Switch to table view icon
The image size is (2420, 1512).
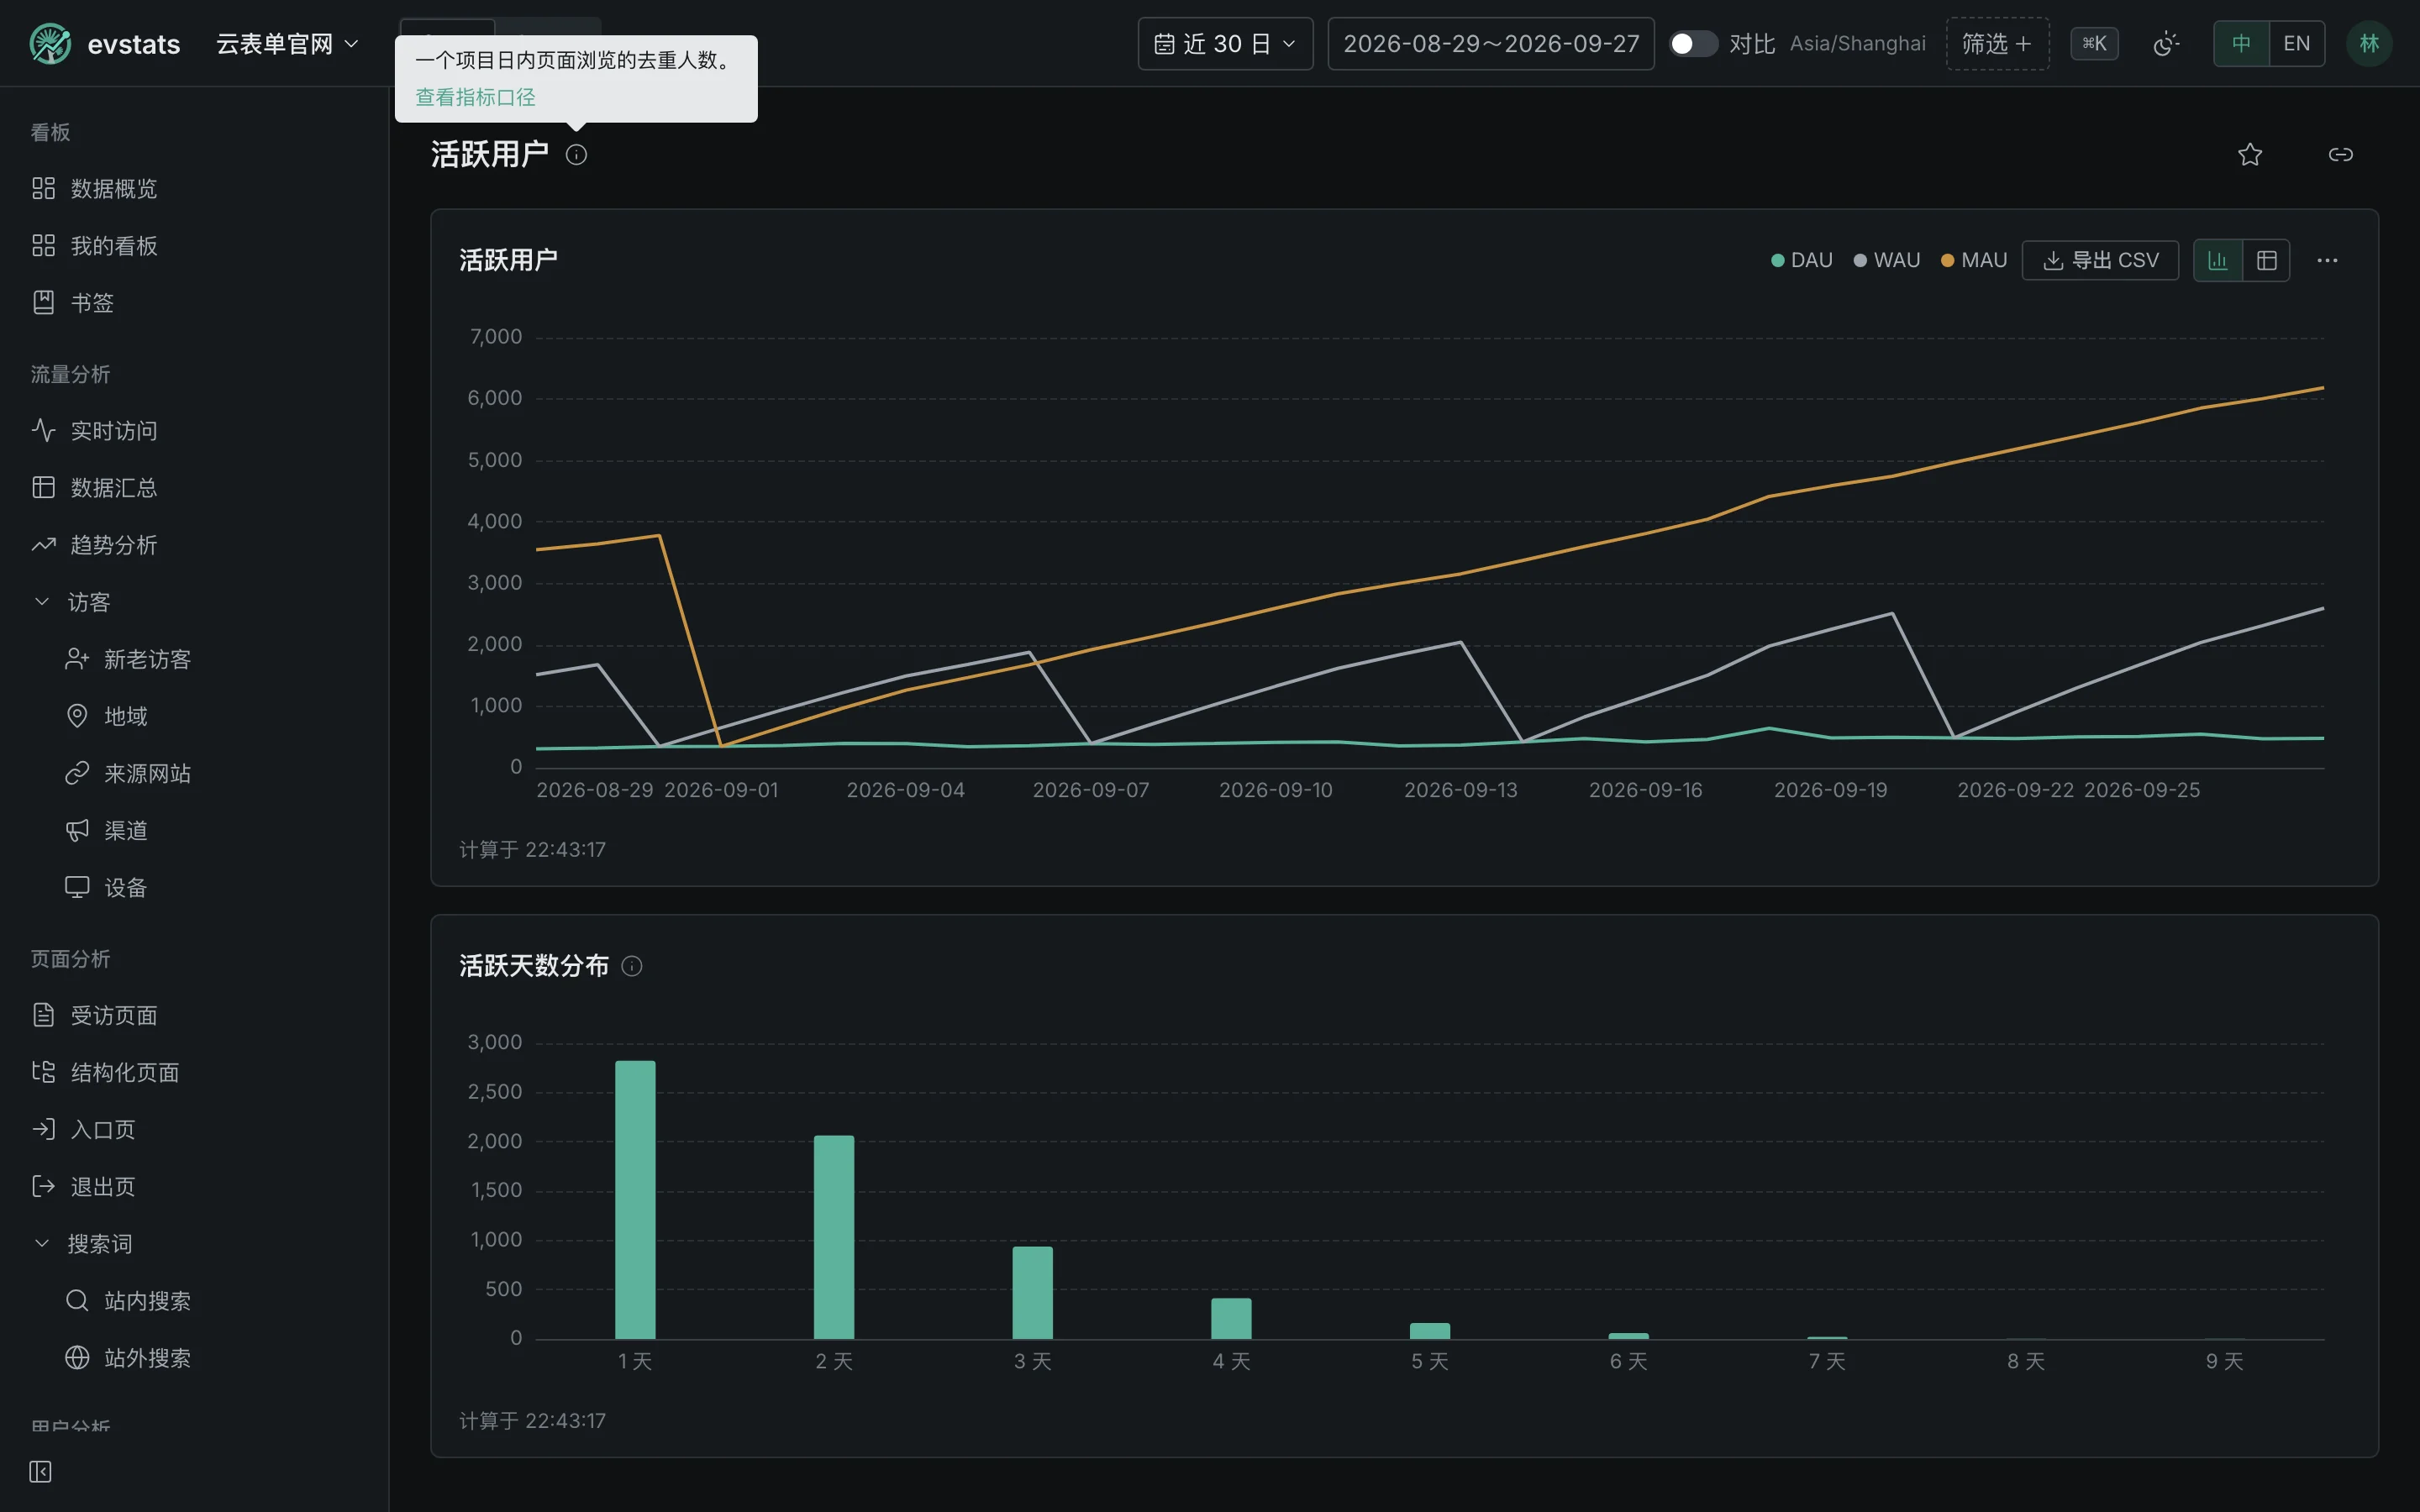[x=2267, y=261]
